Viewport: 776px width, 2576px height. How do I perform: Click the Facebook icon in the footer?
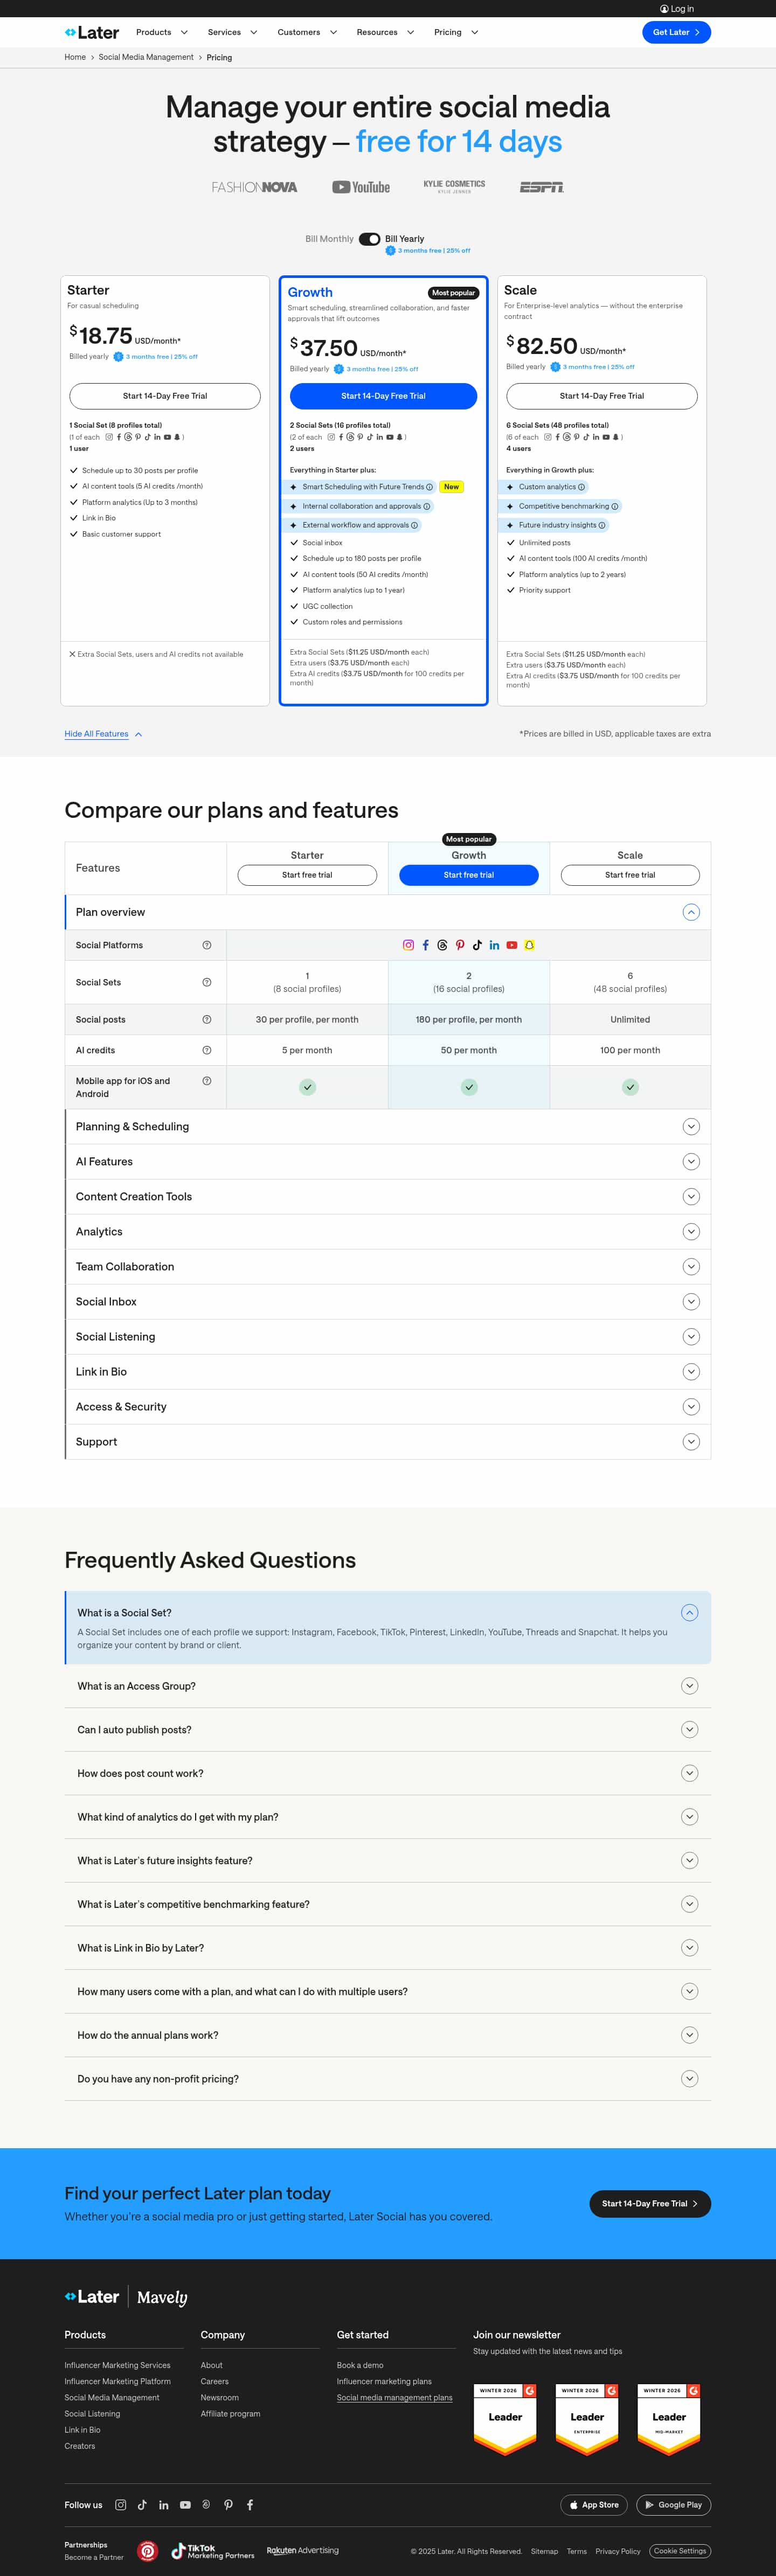tap(250, 2505)
